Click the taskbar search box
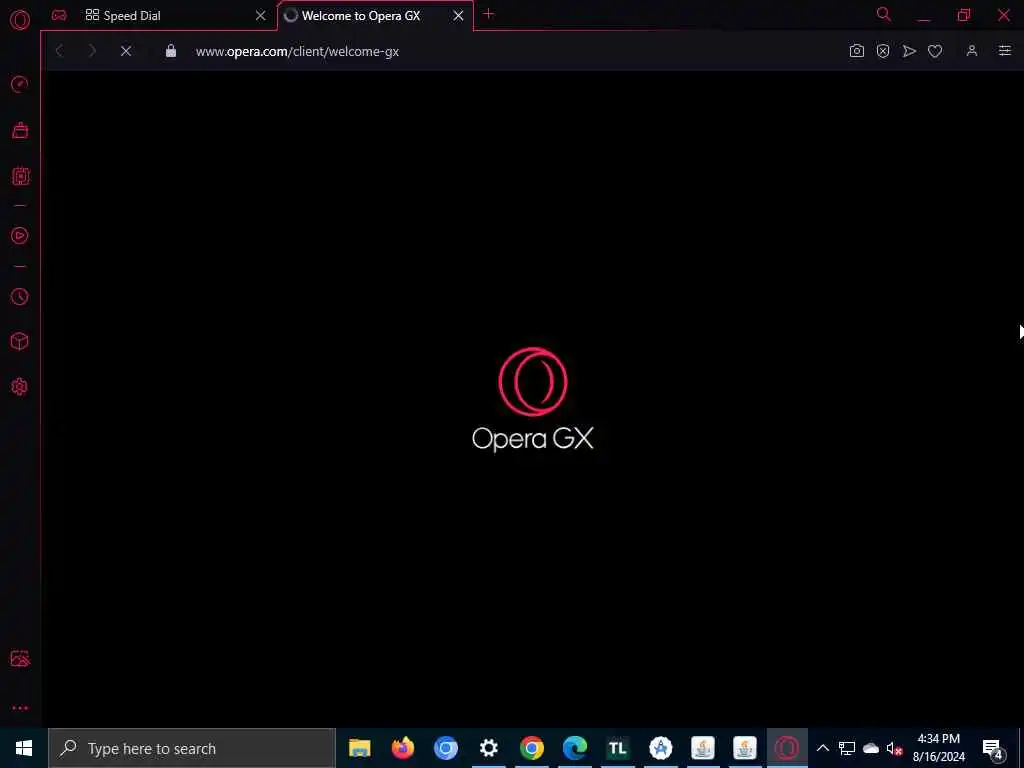The width and height of the screenshot is (1024, 768). click(192, 748)
